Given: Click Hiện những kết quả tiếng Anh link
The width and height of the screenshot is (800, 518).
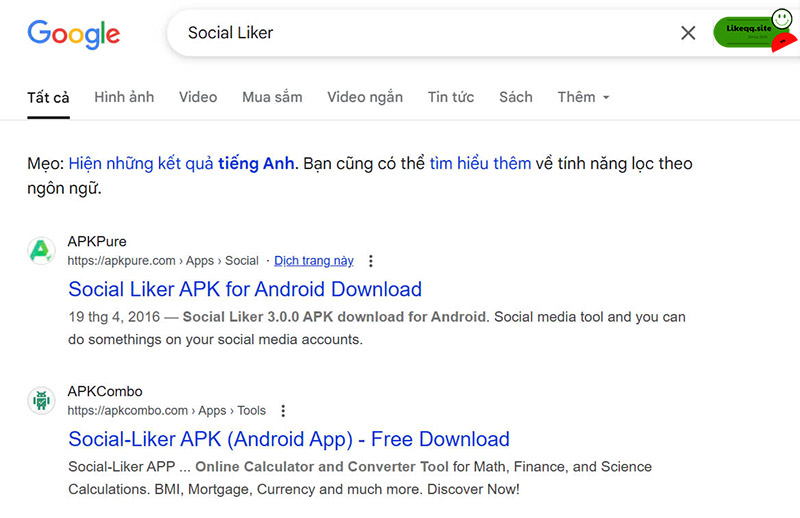Looking at the screenshot, I should [x=181, y=163].
